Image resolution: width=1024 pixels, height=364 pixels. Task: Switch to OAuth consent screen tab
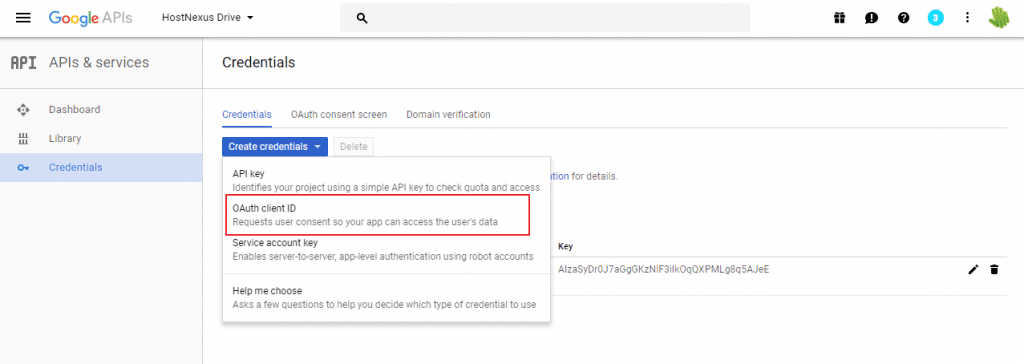339,114
